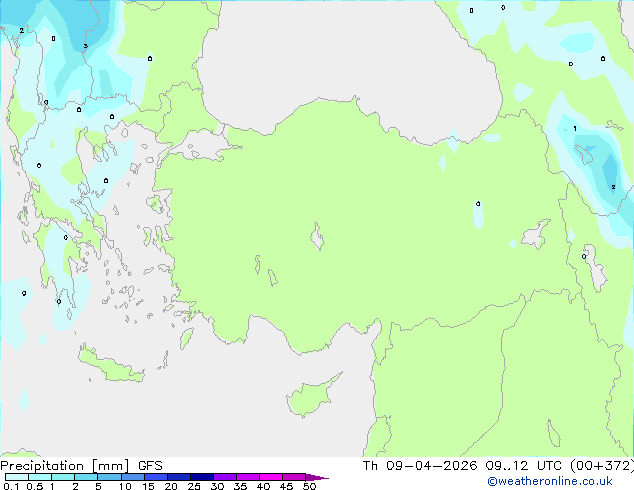Viewport: 634px width, 490px height.
Task: Click the weatheronline.co.uk link text
Action: click(x=550, y=481)
